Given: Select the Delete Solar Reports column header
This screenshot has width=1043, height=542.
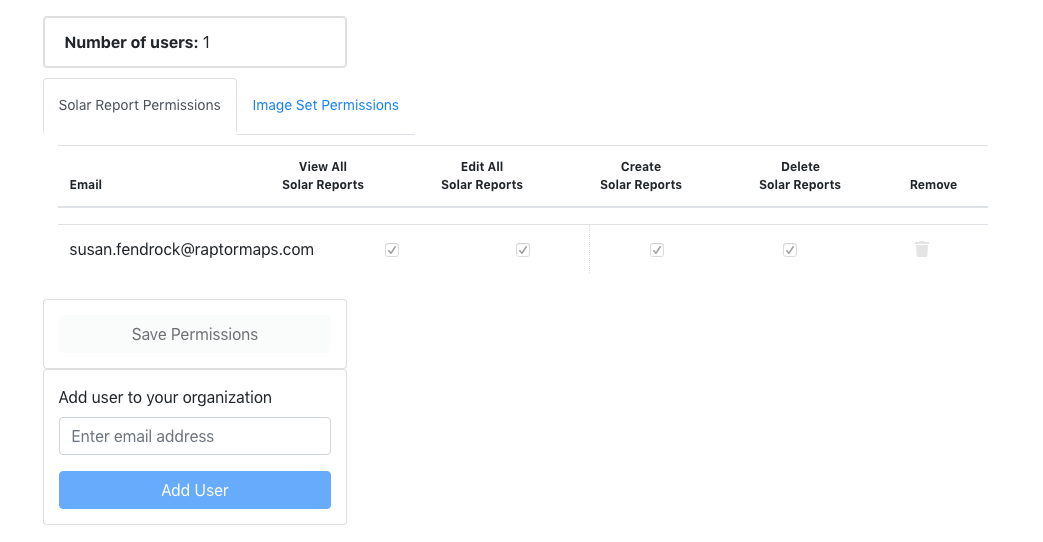Looking at the screenshot, I should [800, 176].
